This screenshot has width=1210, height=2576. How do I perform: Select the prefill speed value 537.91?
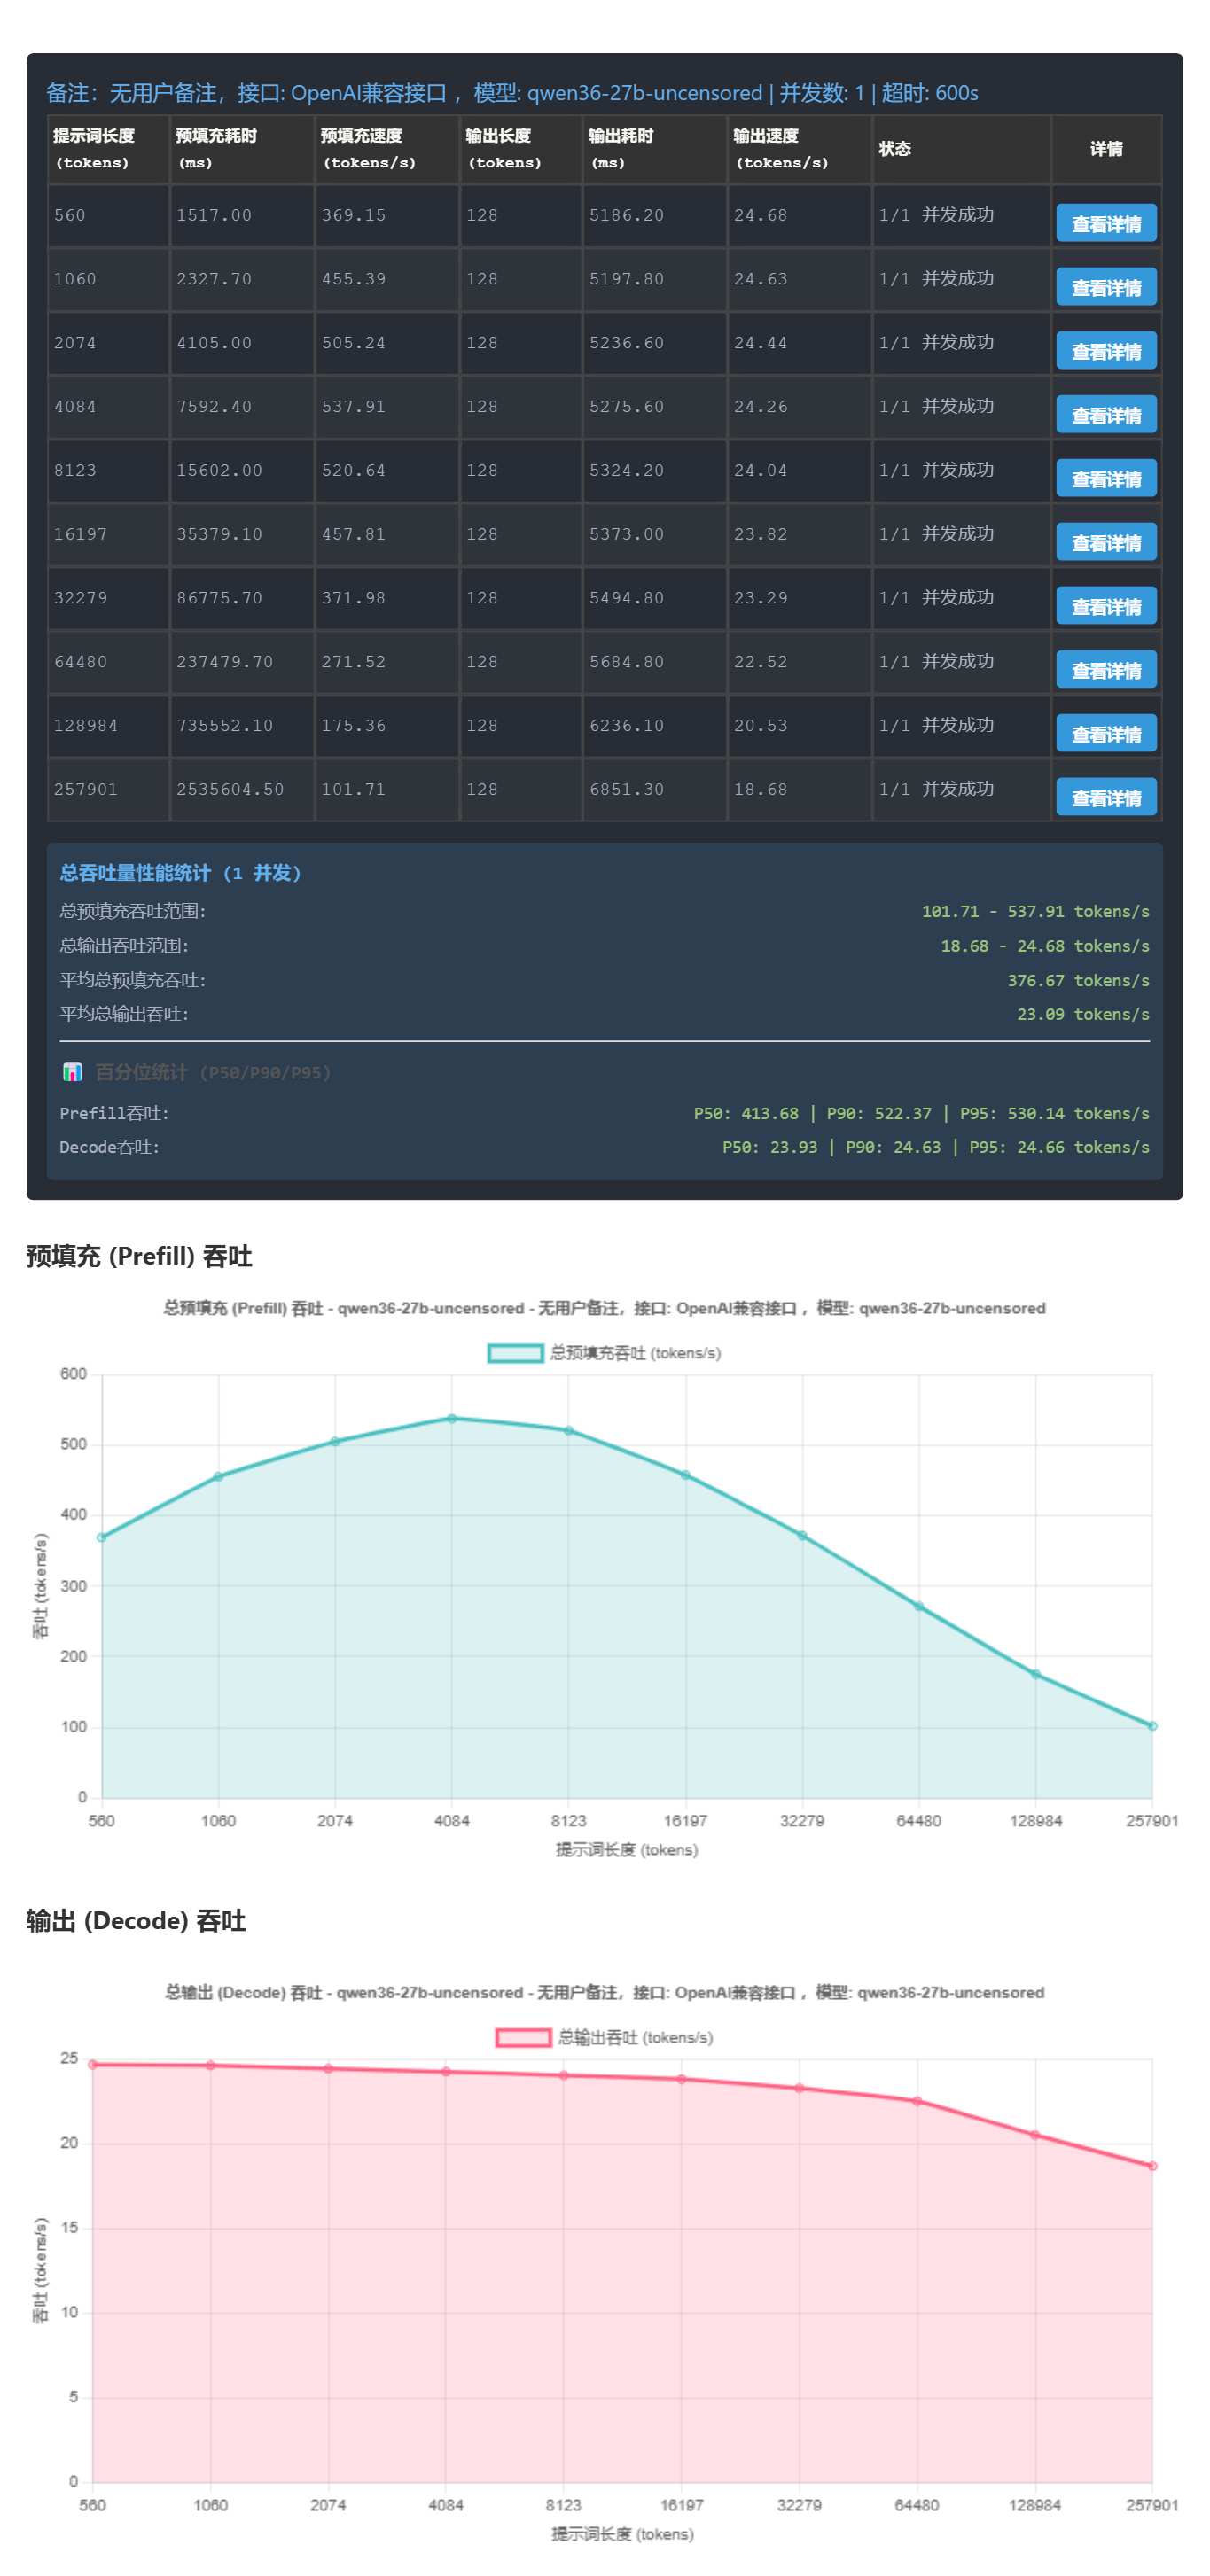coord(353,407)
